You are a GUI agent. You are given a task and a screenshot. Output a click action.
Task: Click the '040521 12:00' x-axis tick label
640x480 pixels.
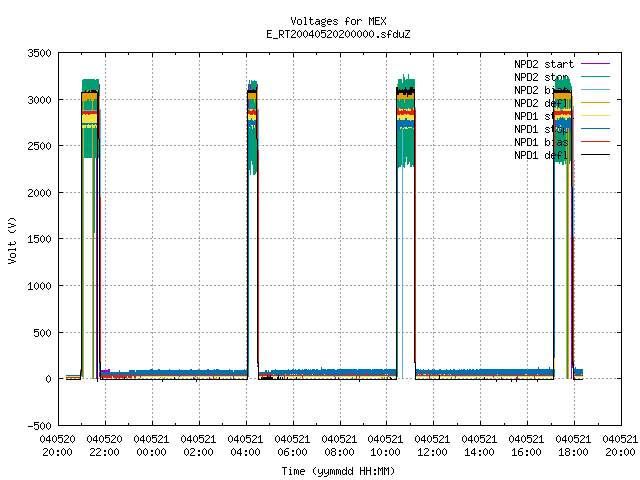[432, 446]
